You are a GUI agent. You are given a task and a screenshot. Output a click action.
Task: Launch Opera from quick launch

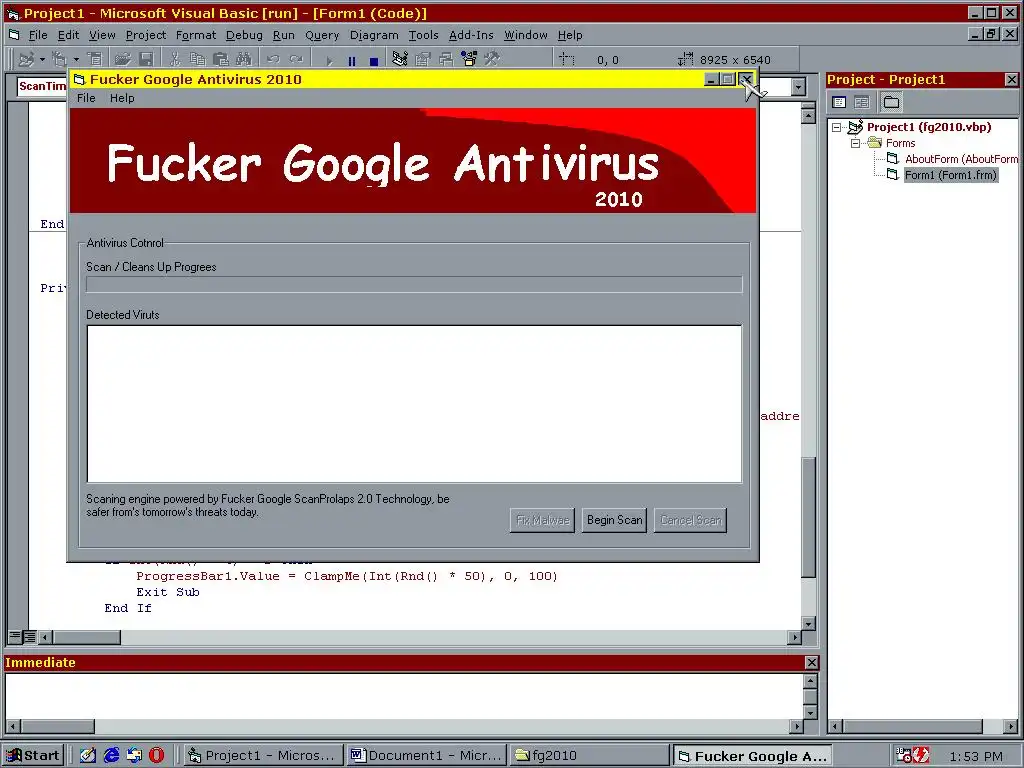pyautogui.click(x=157, y=756)
